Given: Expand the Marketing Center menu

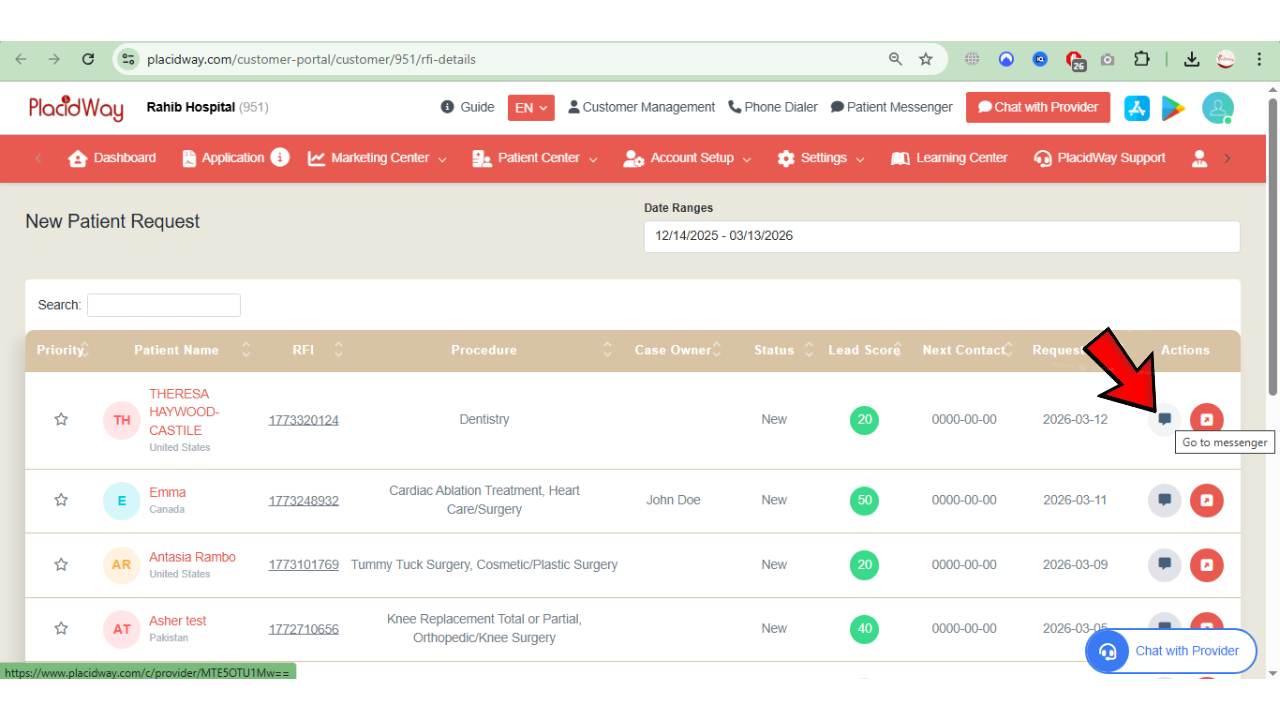Looking at the screenshot, I should [378, 158].
